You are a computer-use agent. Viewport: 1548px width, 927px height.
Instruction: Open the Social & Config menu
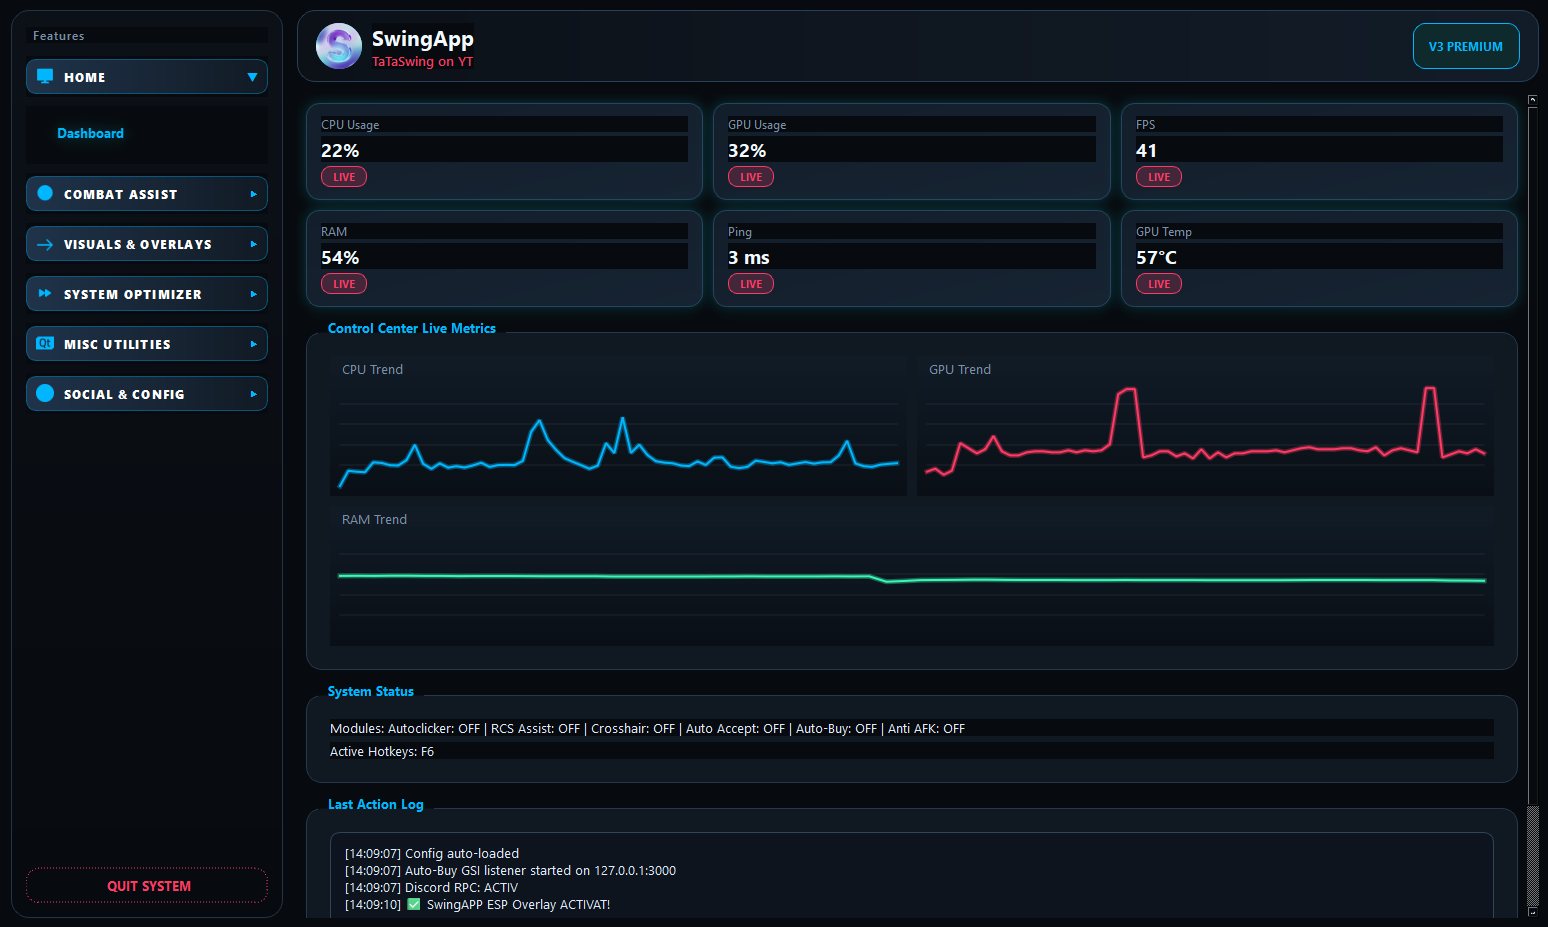147,394
